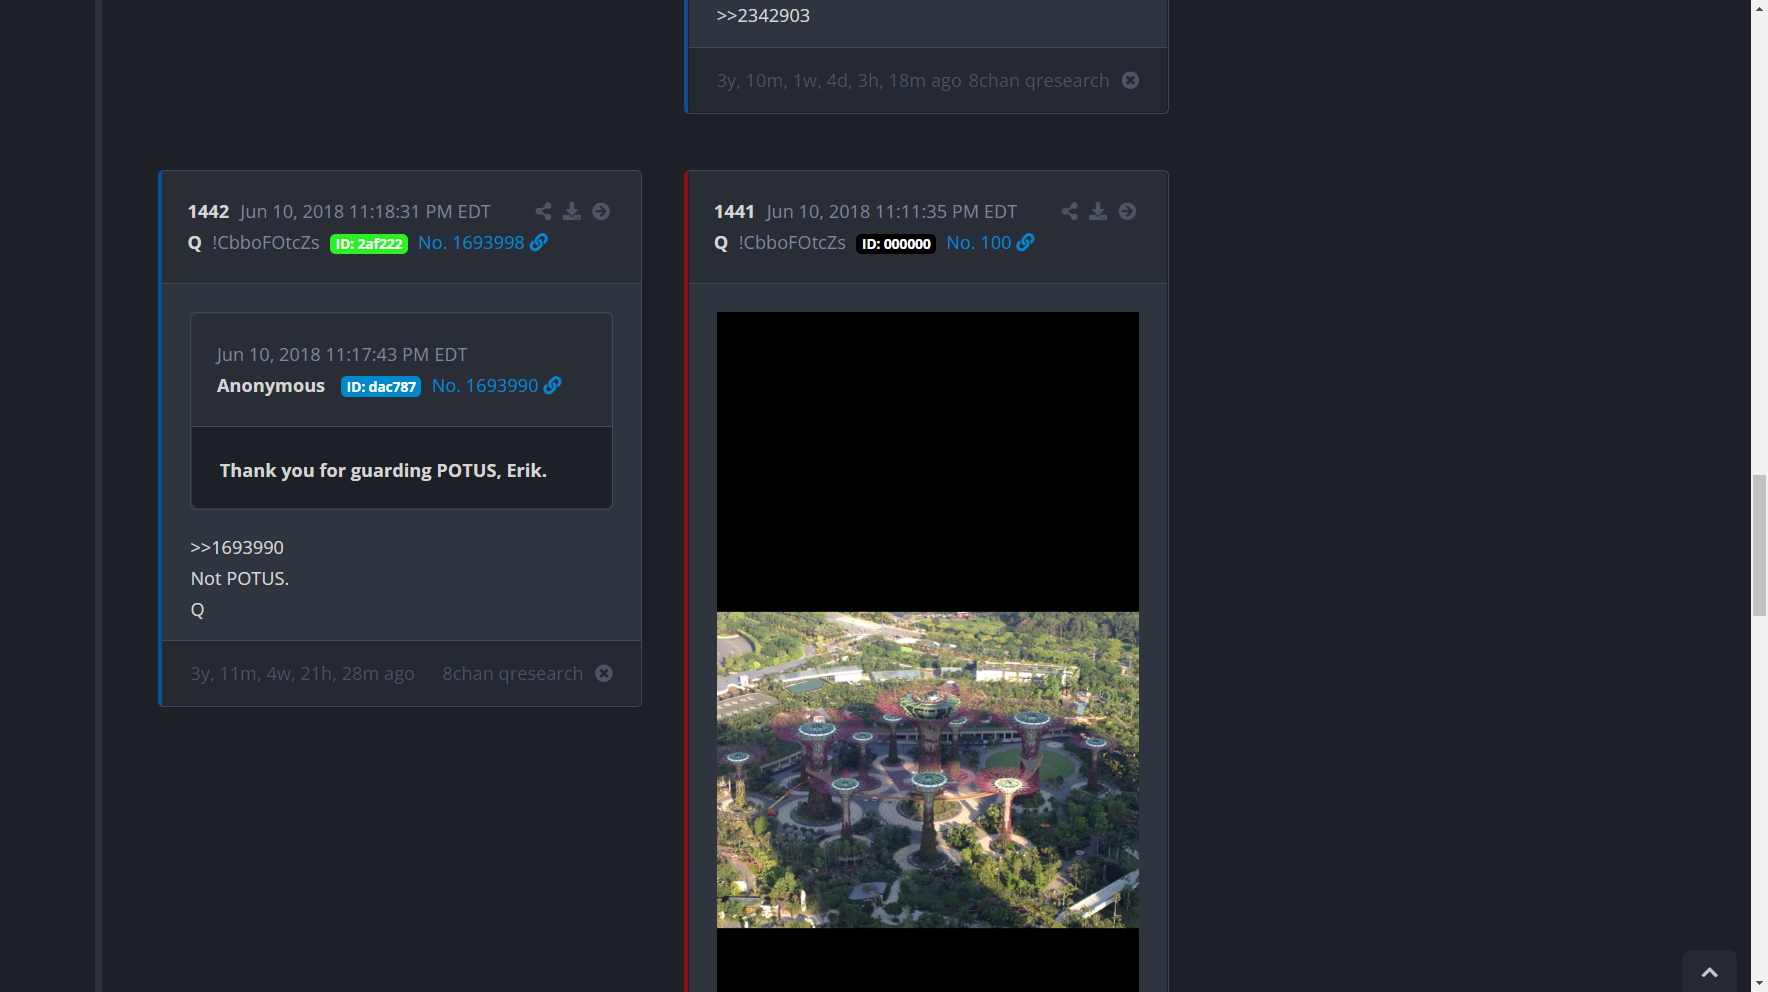Download post 1442 using download icon

pos(572,211)
